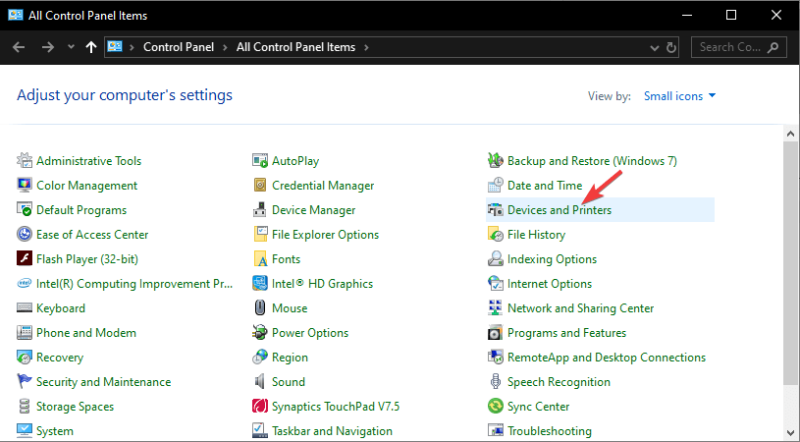This screenshot has height=442, width=800.
Task: Expand chevron before Control Panel breadcrumb
Action: click(x=132, y=47)
